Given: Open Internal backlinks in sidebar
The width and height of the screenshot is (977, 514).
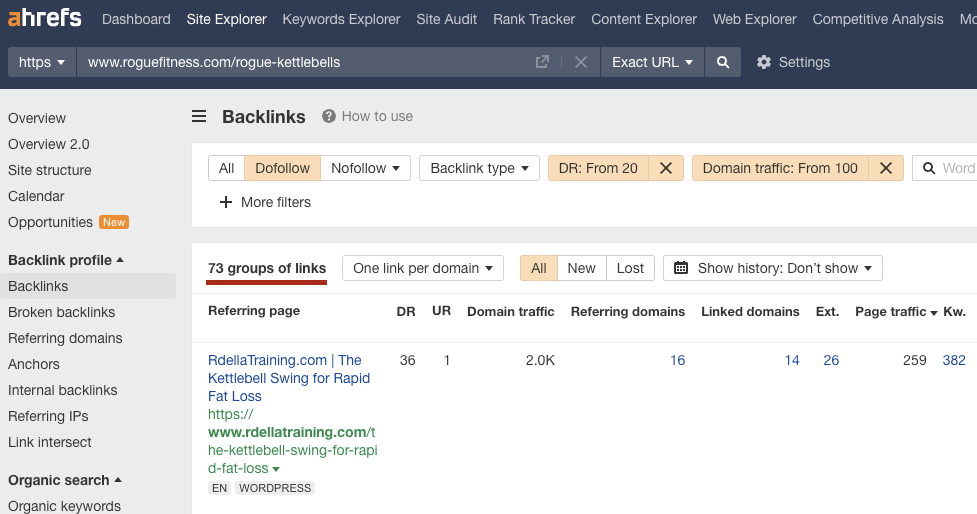Looking at the screenshot, I should pos(62,390).
